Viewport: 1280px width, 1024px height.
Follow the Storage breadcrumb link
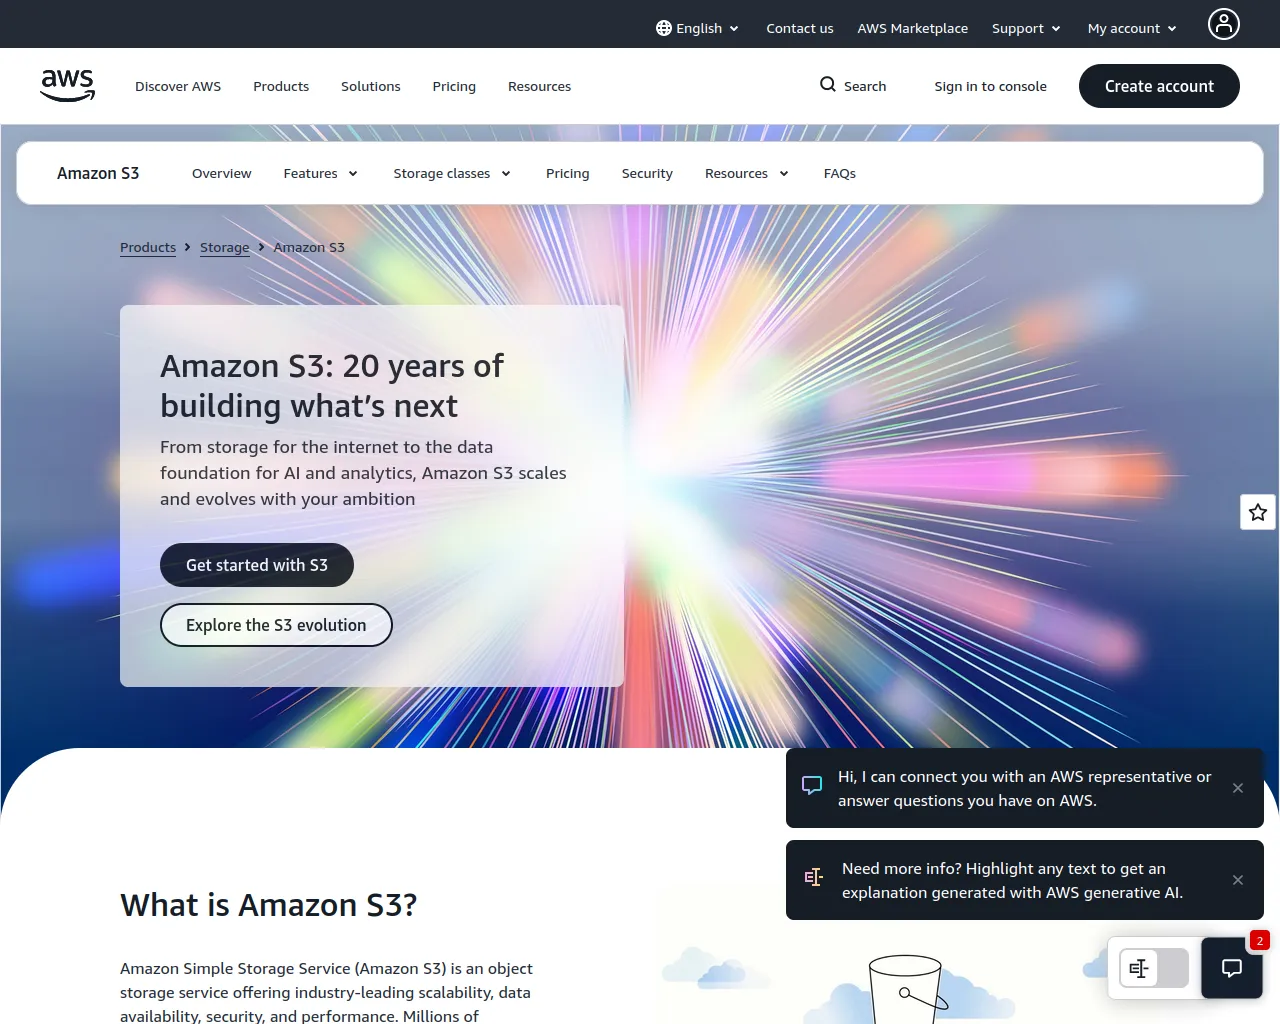pos(225,247)
